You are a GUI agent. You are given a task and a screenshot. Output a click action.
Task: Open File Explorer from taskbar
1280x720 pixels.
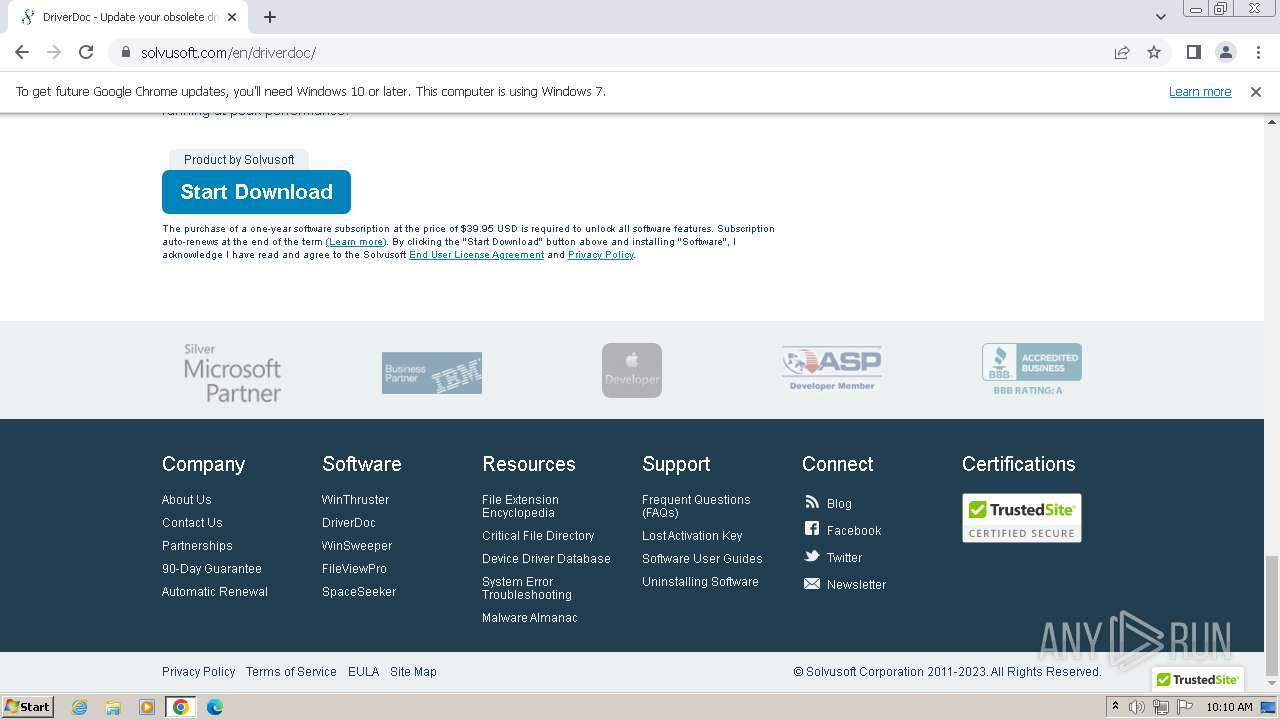coord(113,707)
